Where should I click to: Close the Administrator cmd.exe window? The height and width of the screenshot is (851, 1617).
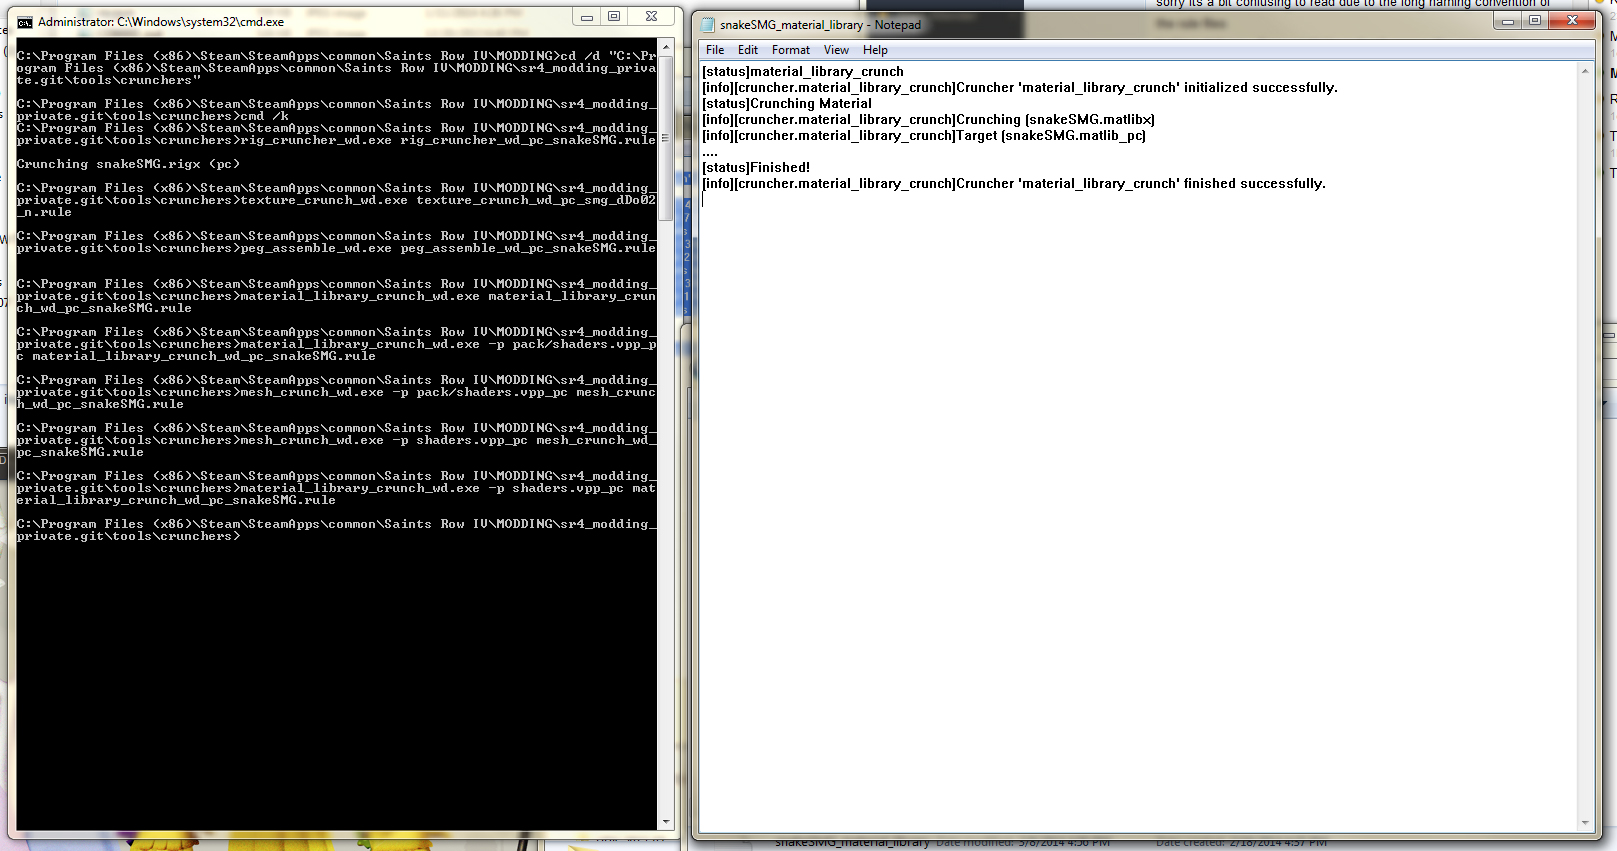point(651,17)
